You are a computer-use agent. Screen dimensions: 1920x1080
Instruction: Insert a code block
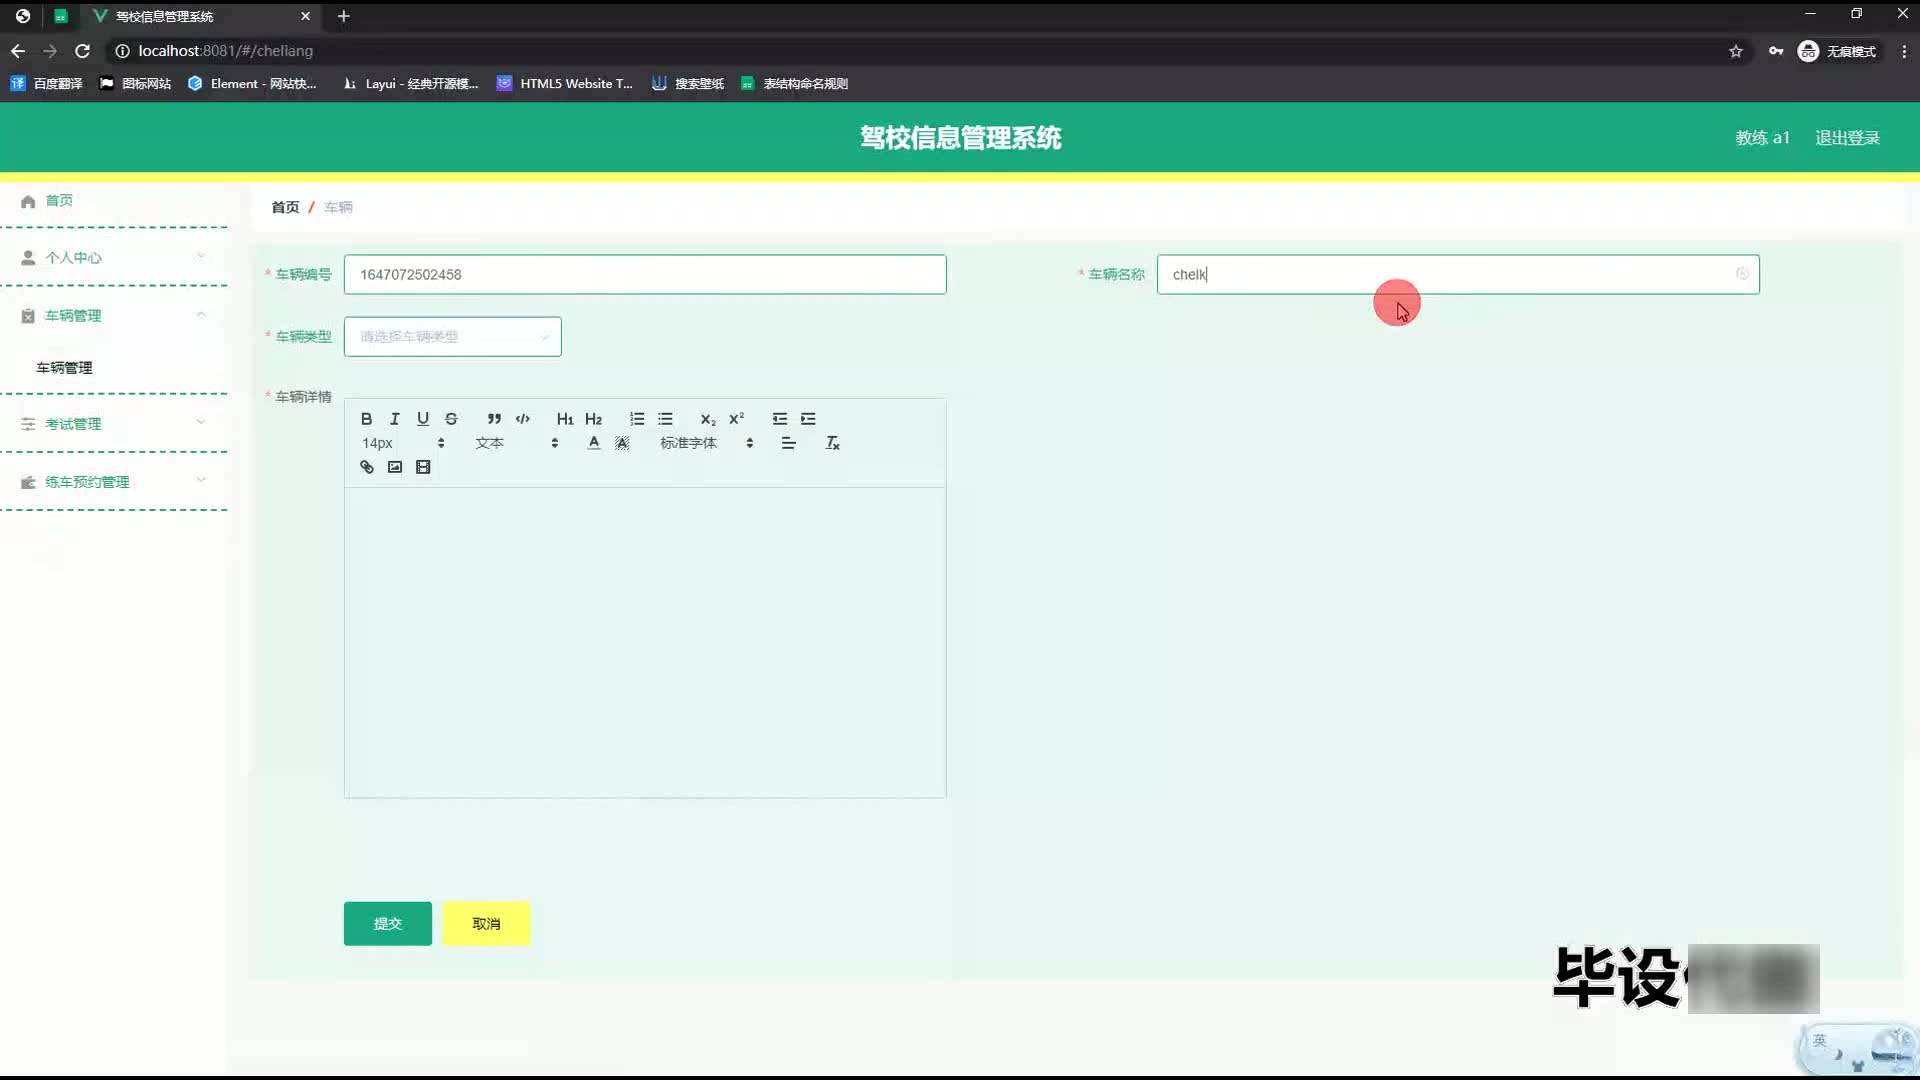522,419
